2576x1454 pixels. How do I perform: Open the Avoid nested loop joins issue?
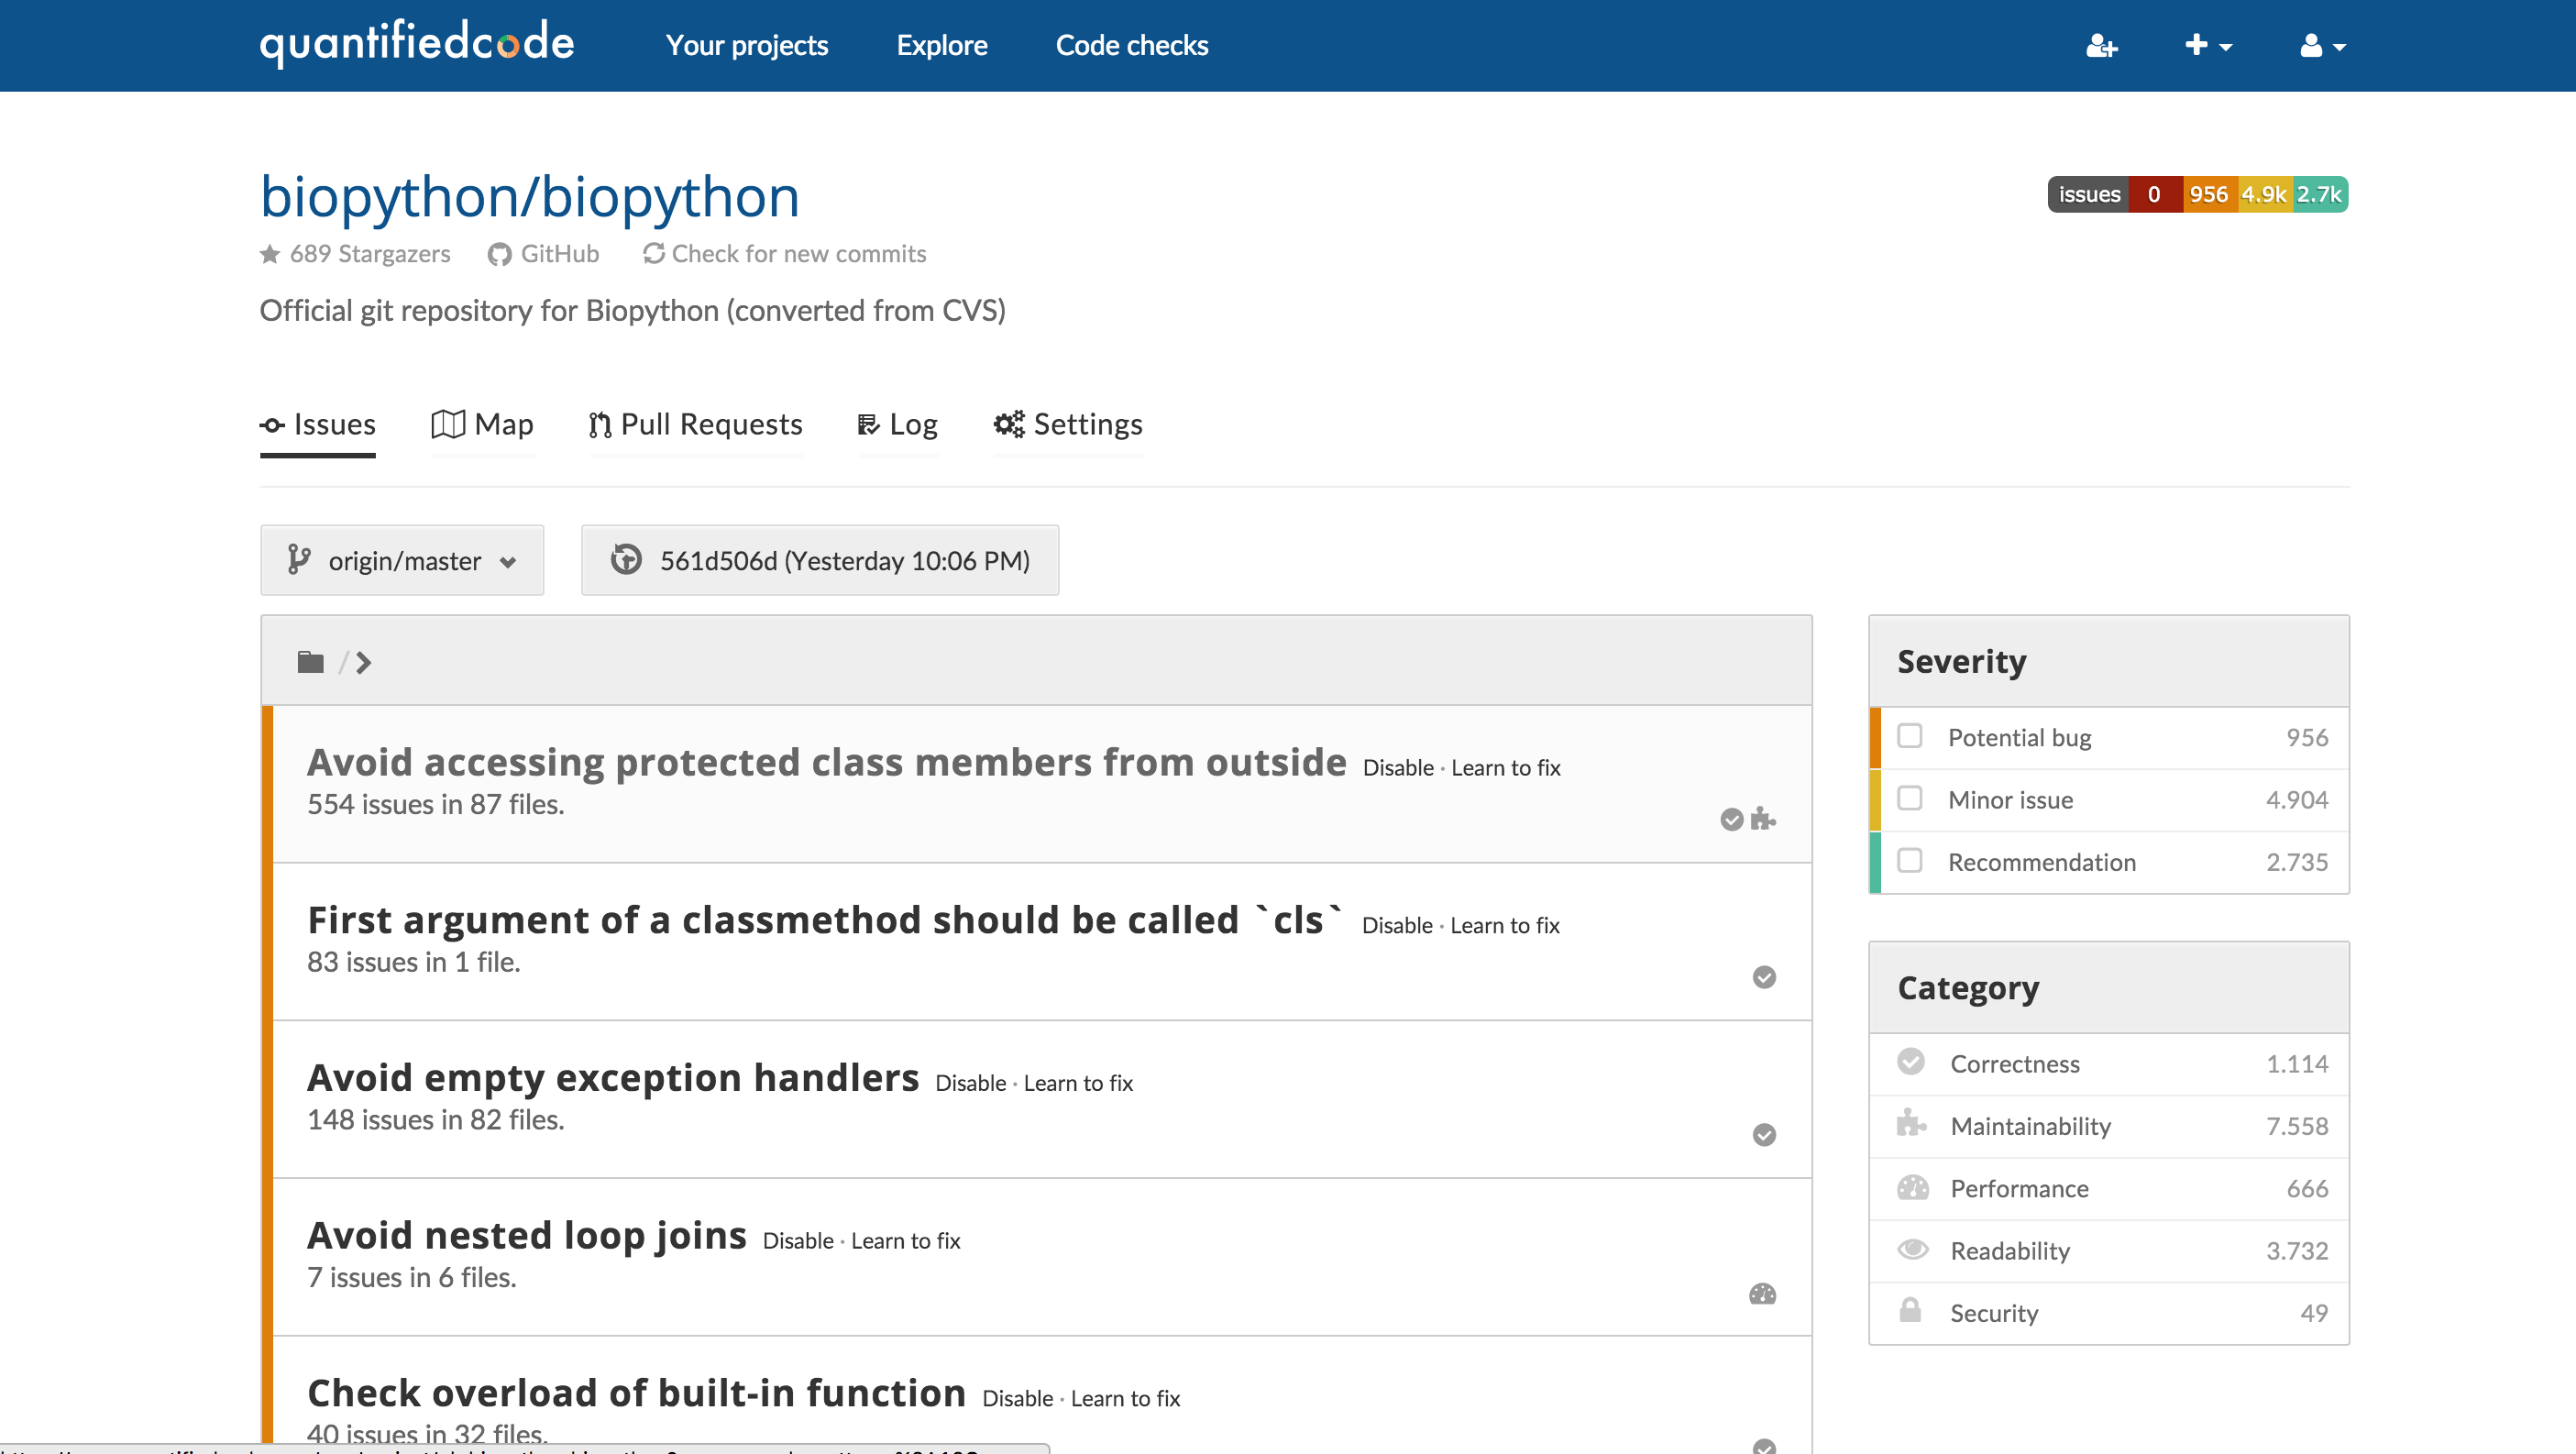click(527, 1236)
